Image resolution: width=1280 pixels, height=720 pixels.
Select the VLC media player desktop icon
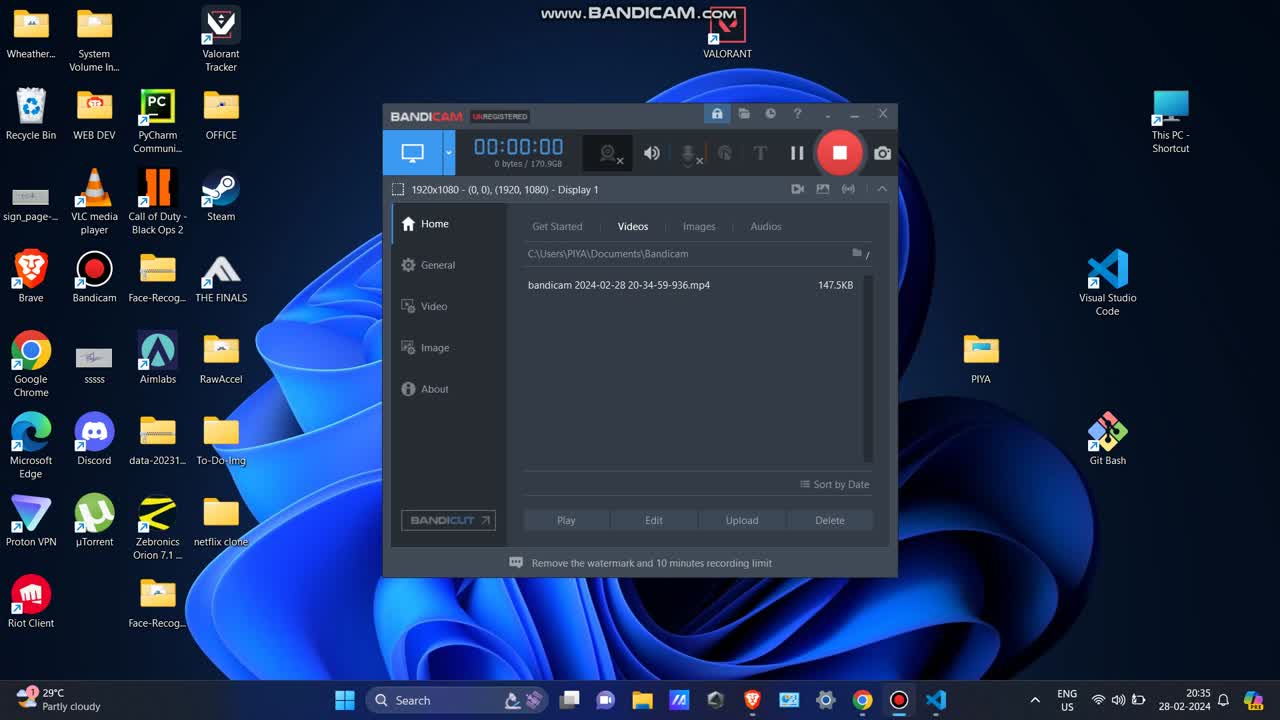(94, 202)
